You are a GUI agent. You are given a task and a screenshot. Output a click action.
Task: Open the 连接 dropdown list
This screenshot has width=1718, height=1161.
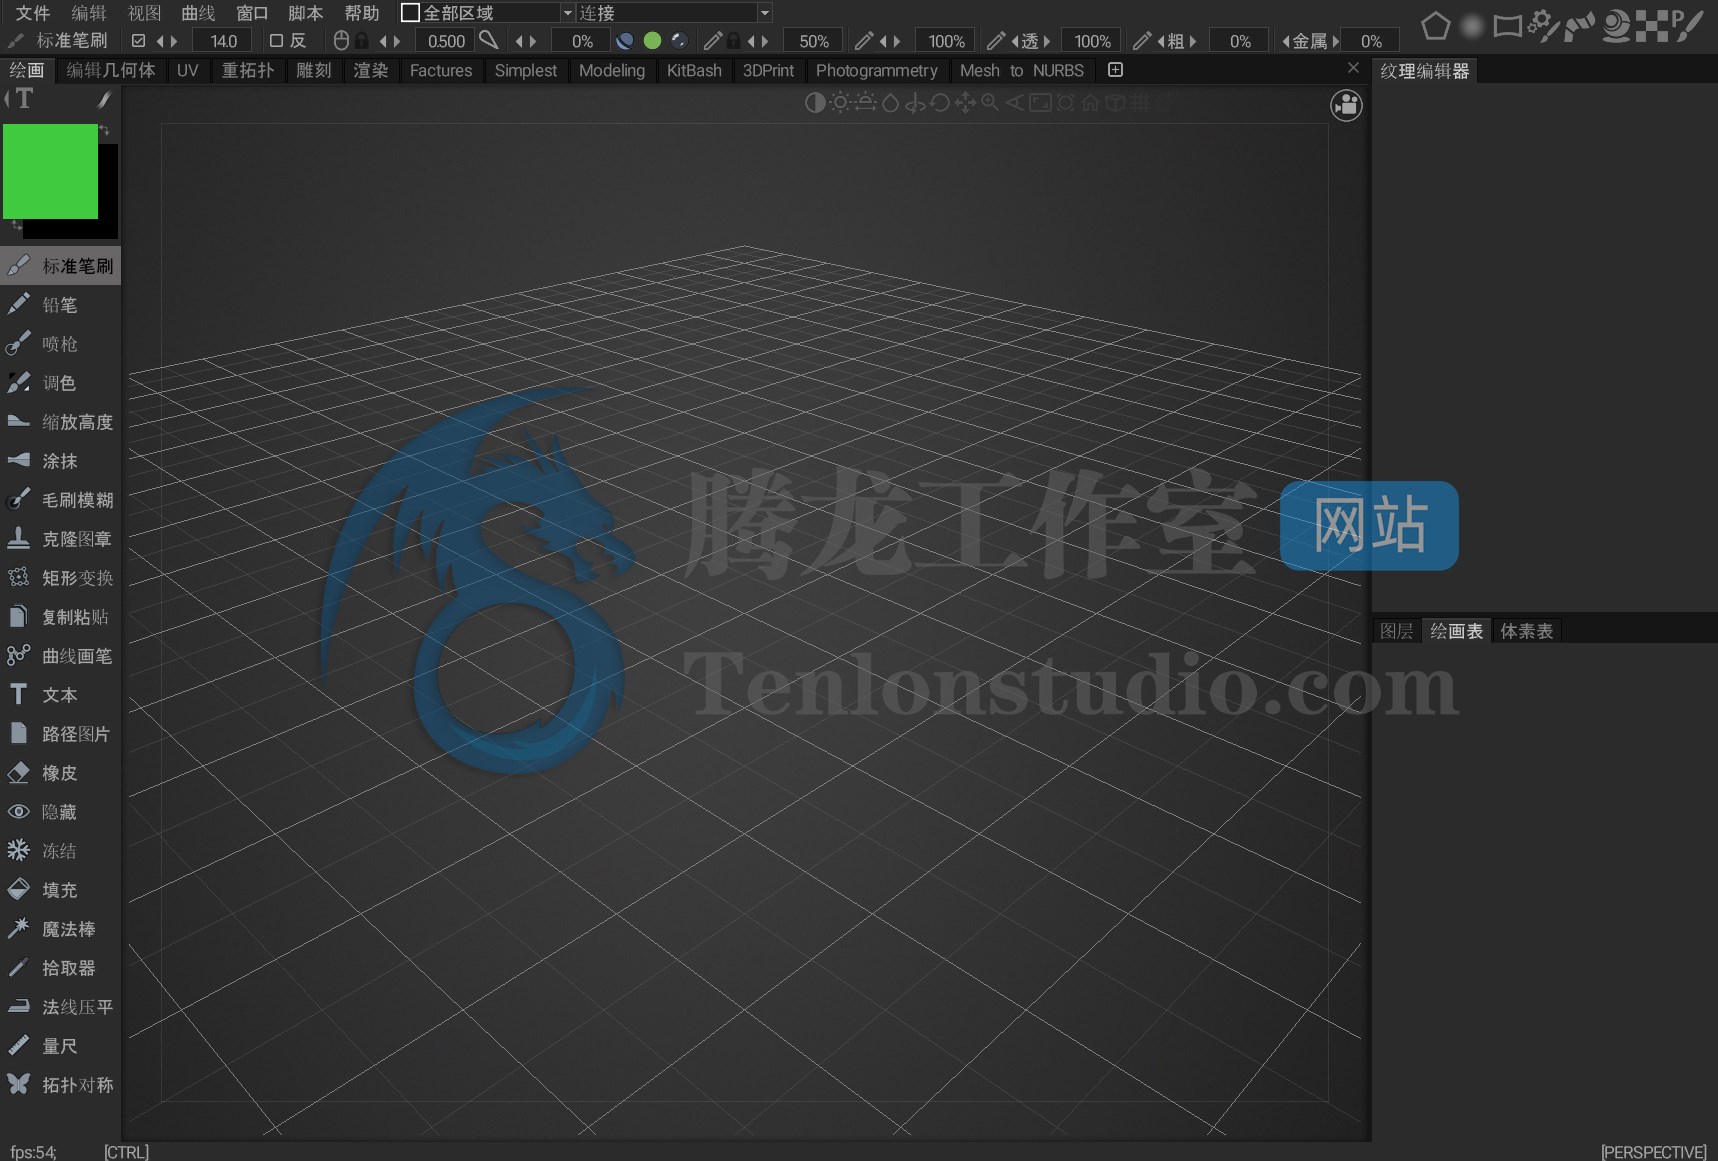pos(764,13)
